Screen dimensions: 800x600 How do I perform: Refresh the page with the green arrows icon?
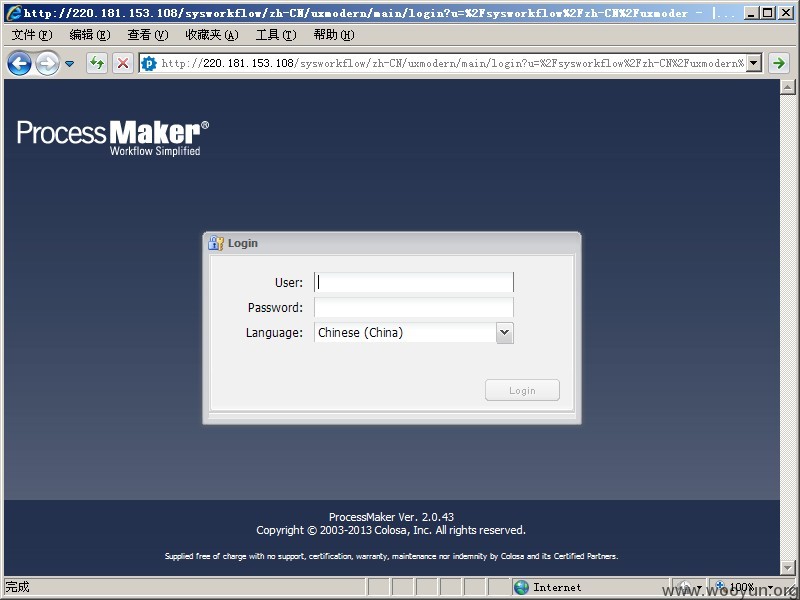tap(97, 63)
